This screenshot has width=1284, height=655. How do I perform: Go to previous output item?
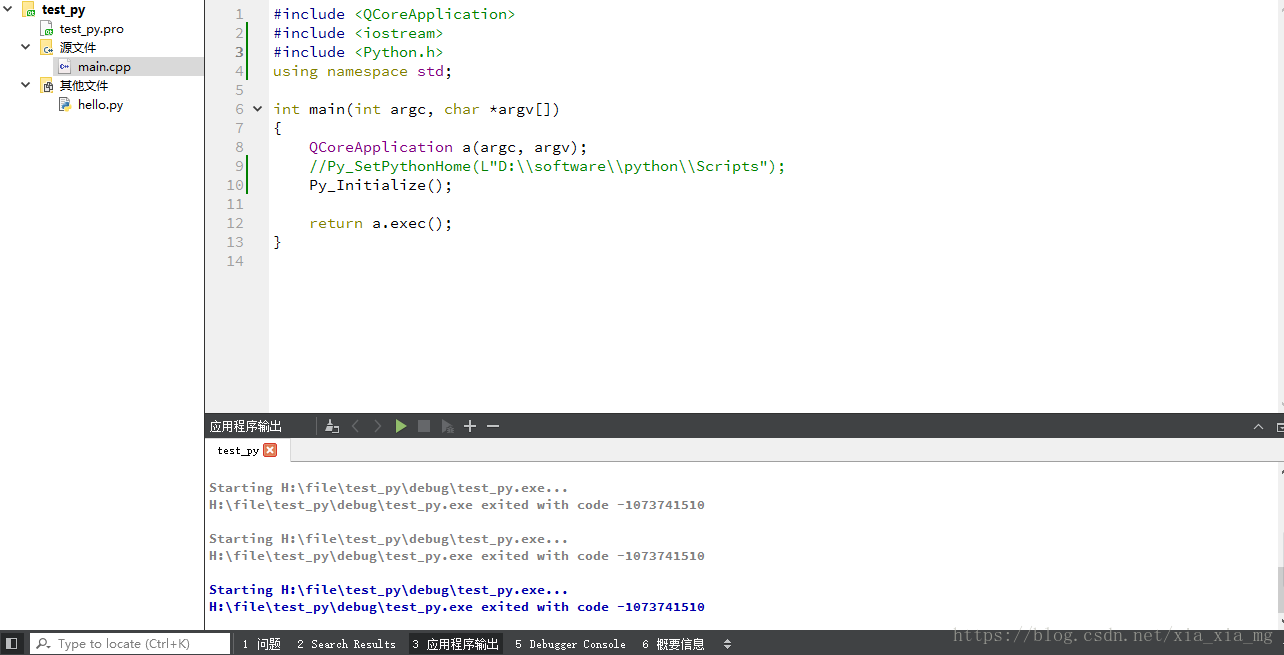pyautogui.click(x=355, y=426)
